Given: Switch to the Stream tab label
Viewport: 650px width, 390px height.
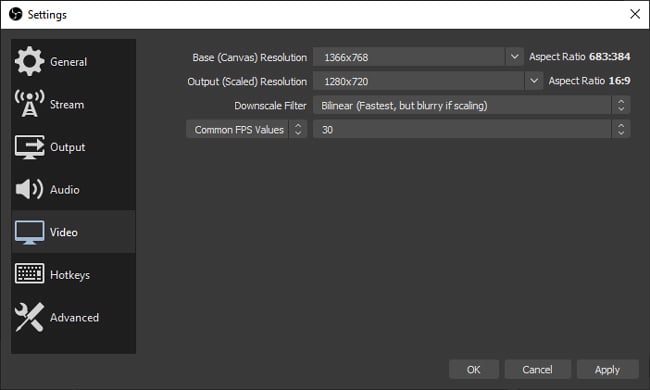Looking at the screenshot, I should tap(67, 104).
